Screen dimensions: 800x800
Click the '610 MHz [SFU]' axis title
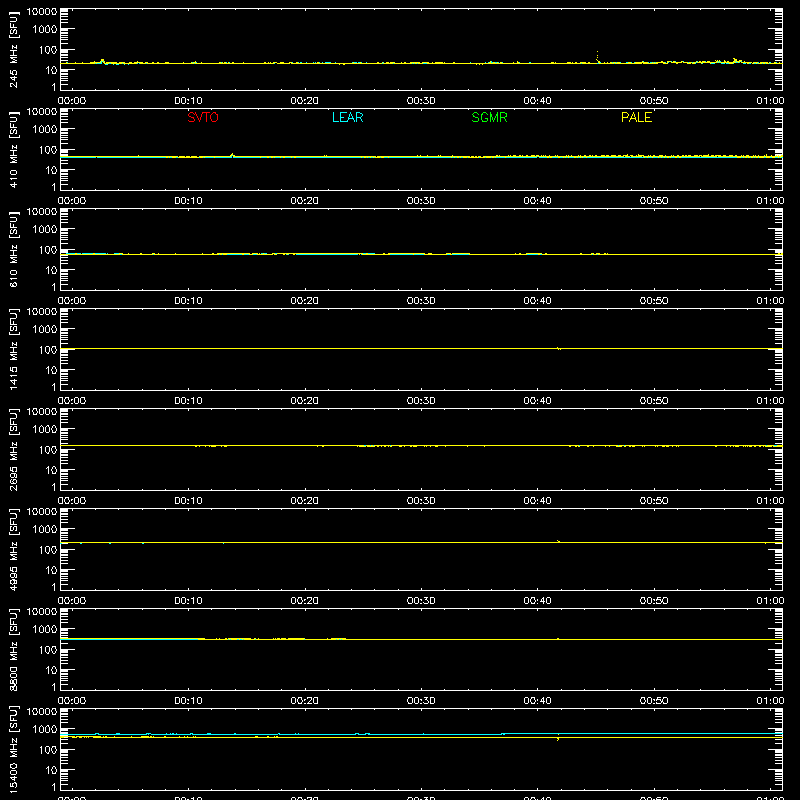(x=14, y=249)
